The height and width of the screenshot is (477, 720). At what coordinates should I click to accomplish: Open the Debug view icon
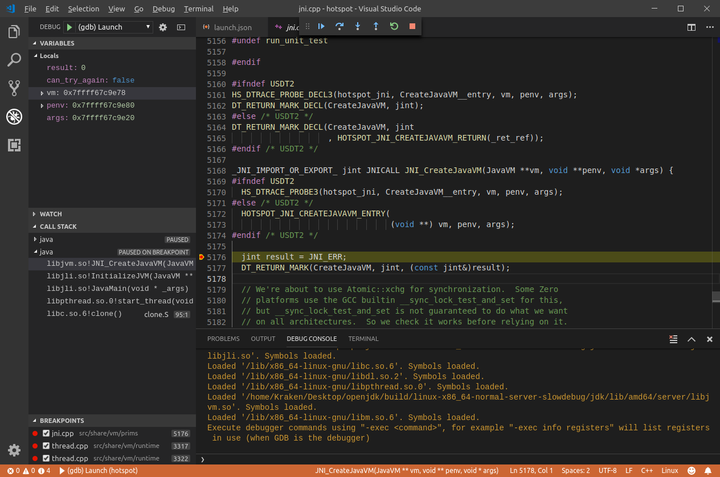tap(14, 117)
